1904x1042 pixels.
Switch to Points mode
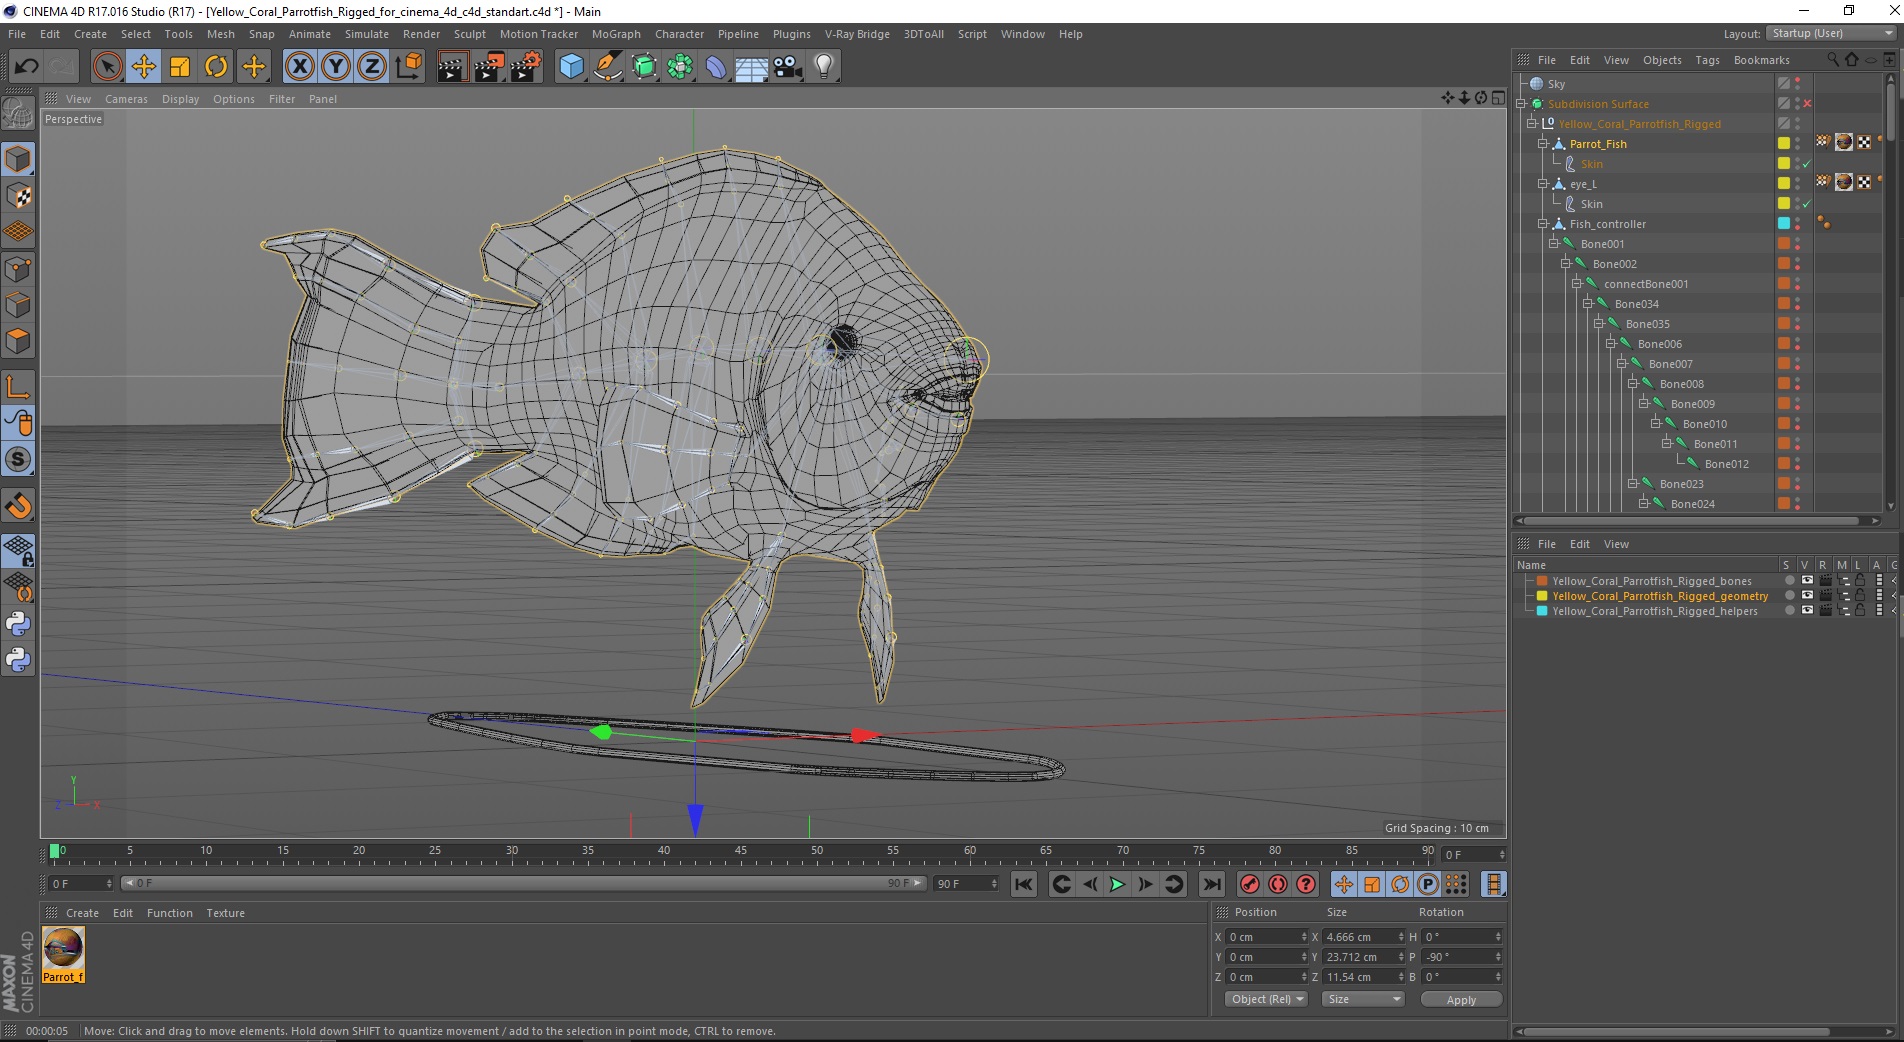click(18, 269)
